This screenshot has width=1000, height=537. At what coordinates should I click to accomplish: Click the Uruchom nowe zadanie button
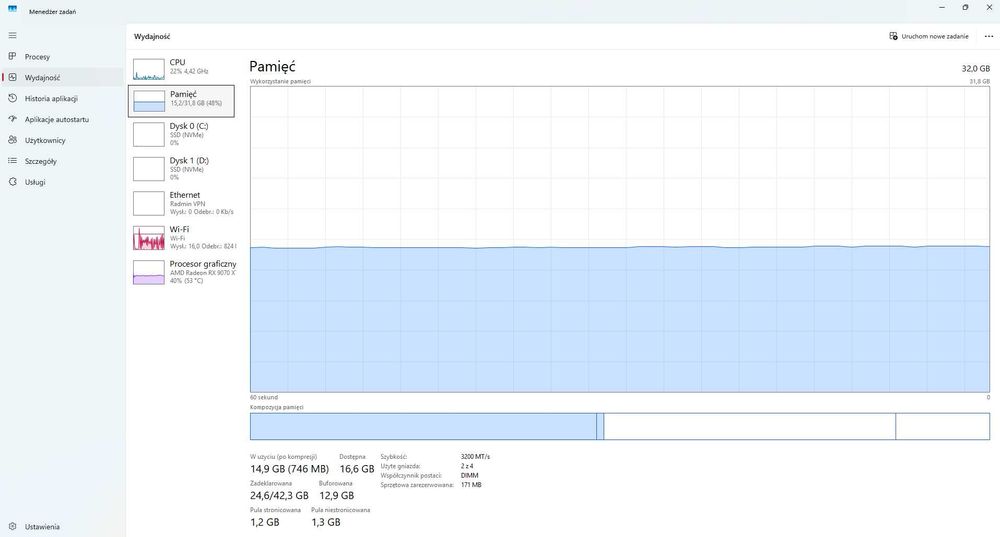929,36
